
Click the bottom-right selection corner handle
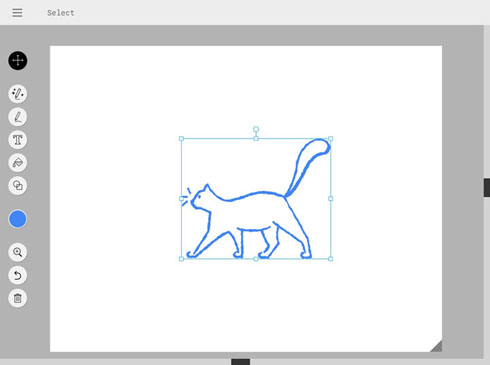[331, 259]
